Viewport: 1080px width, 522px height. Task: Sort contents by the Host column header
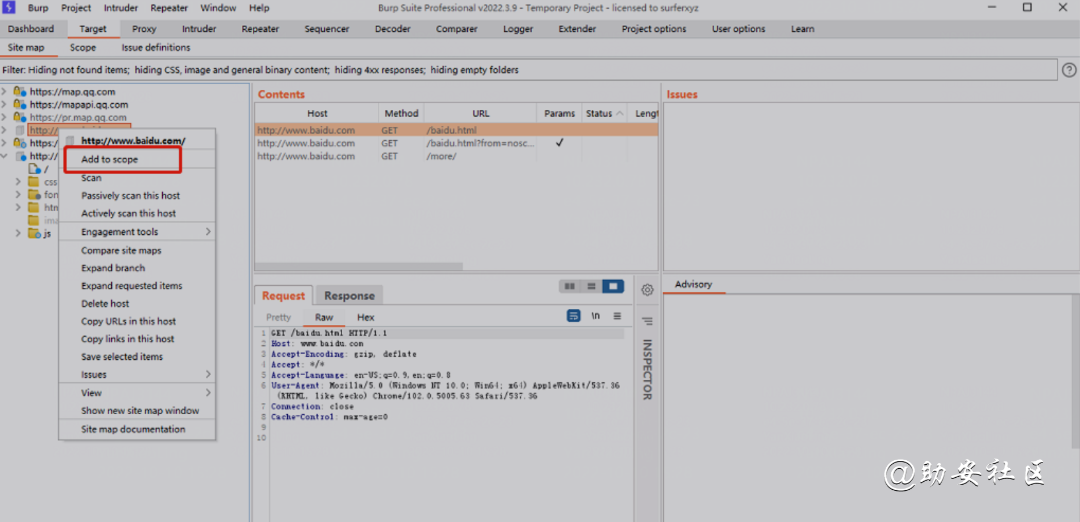click(x=317, y=114)
